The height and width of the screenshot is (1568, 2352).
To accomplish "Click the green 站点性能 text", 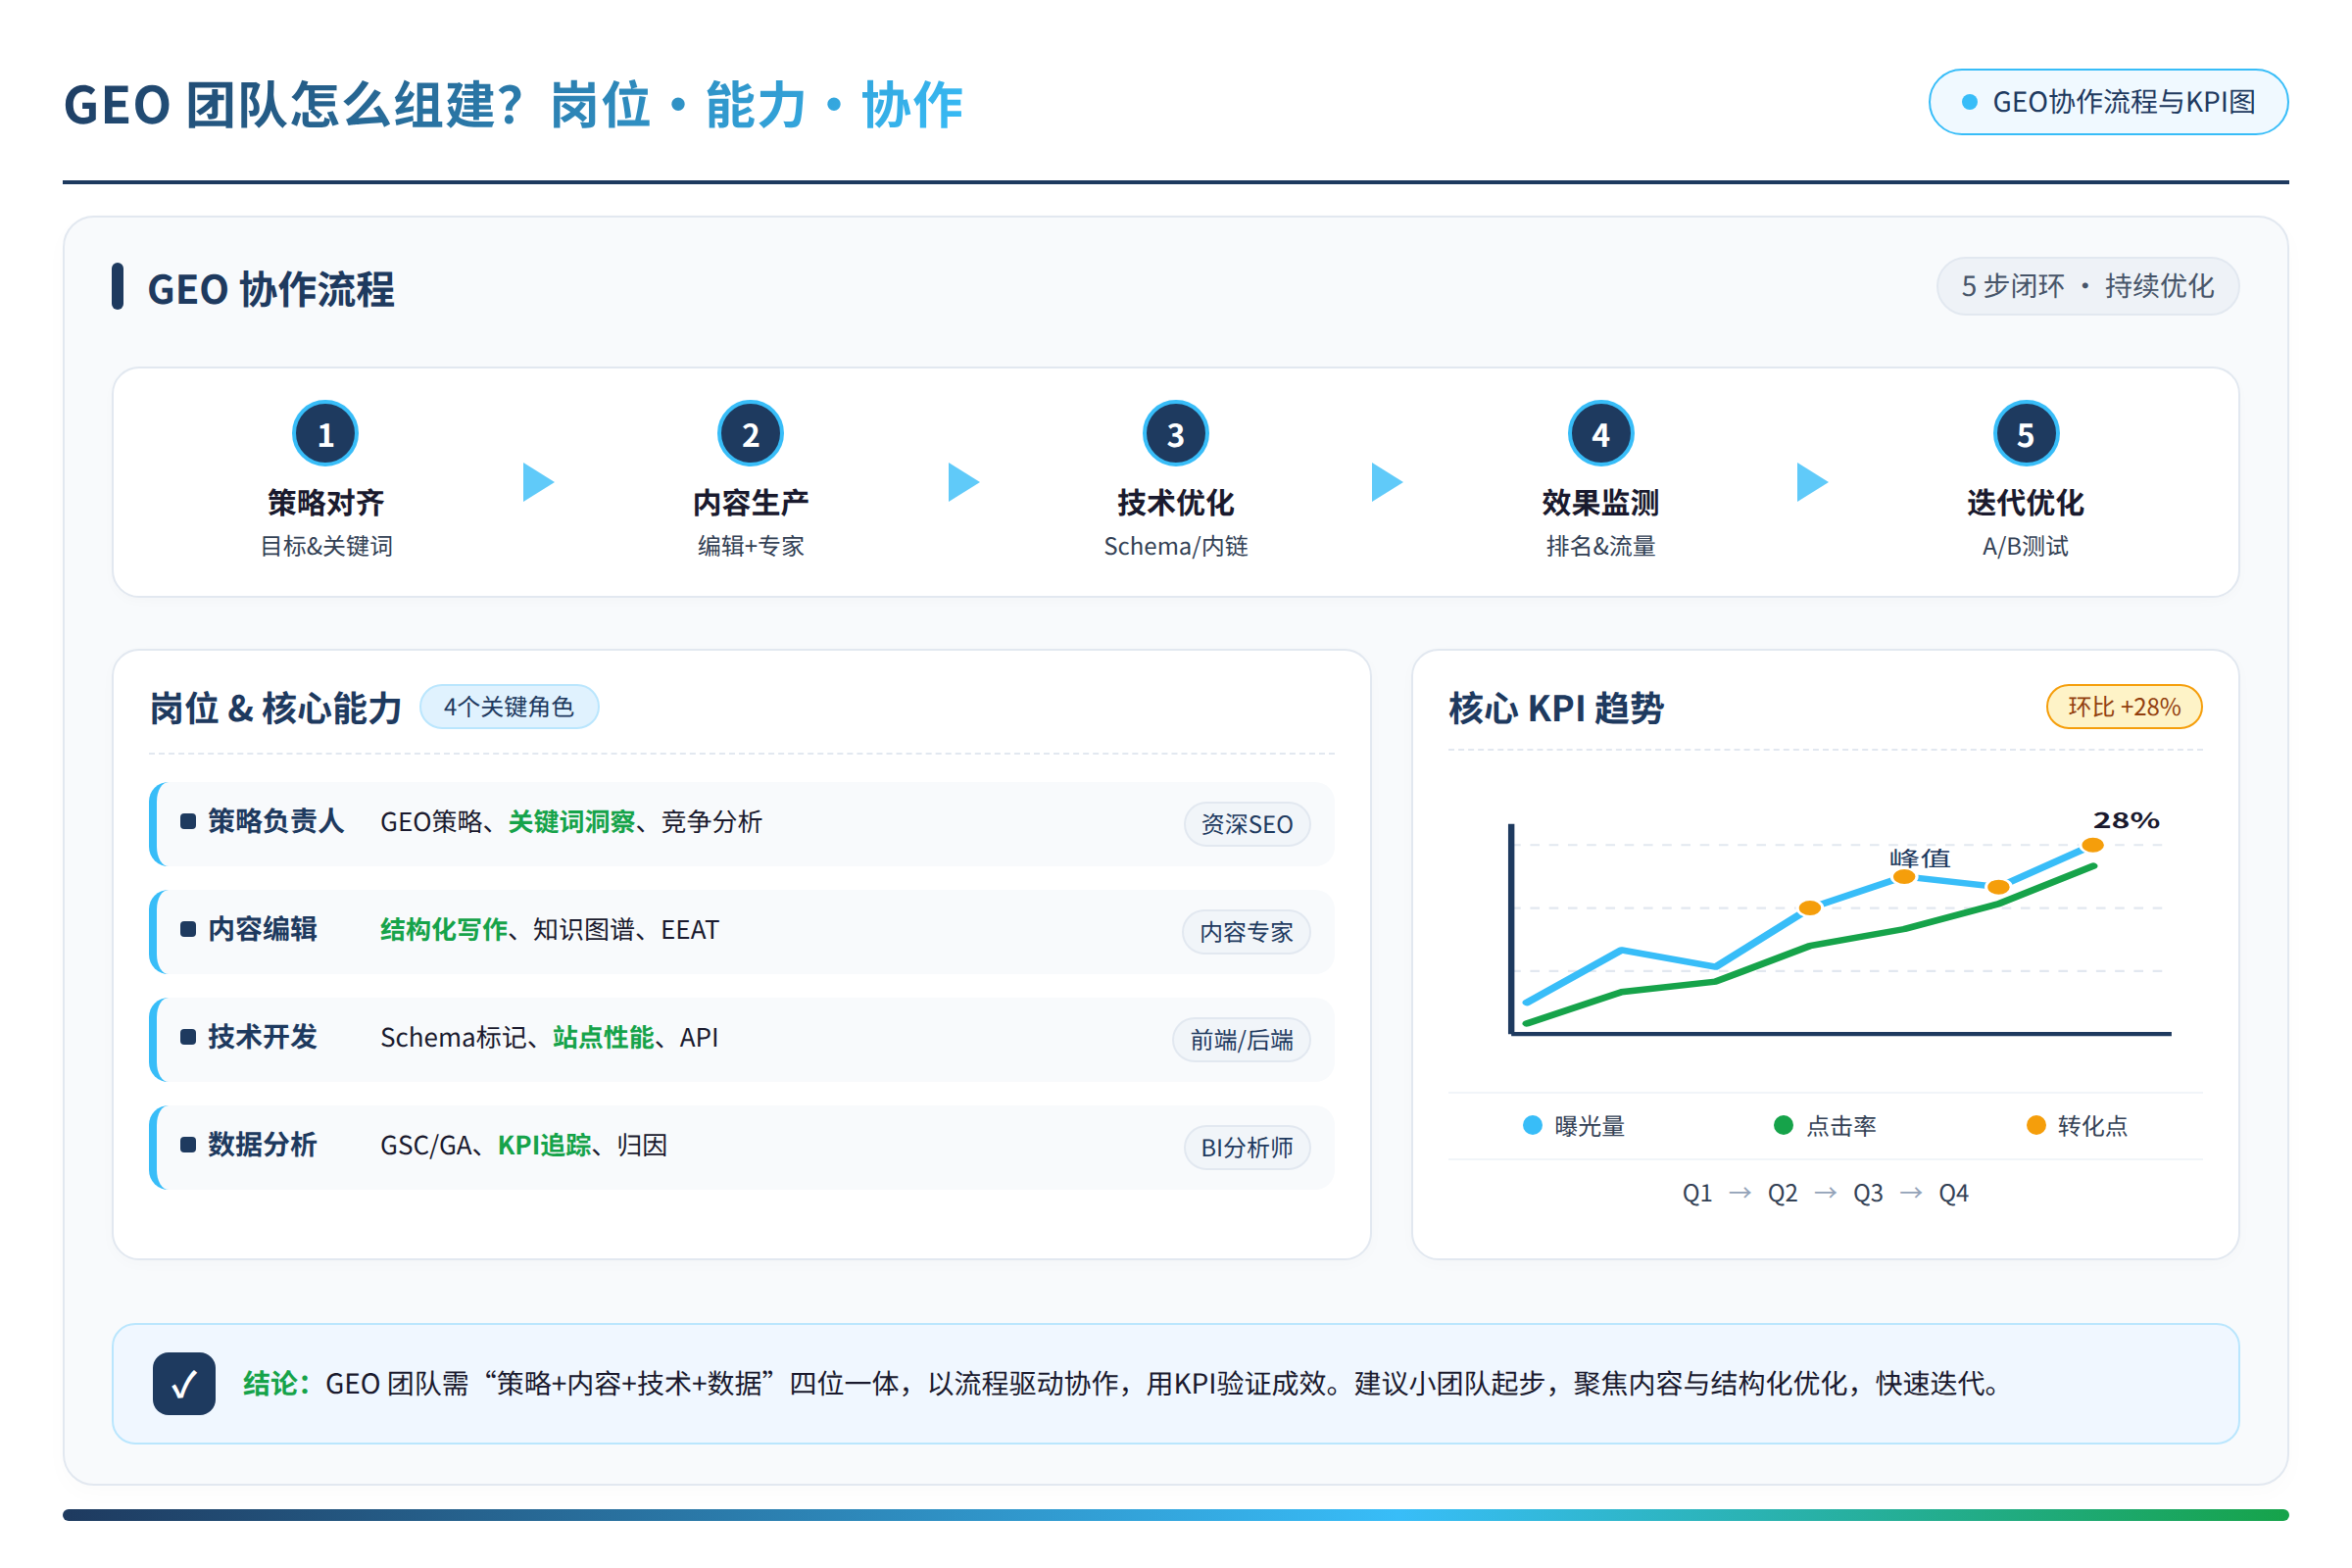I will (604, 1037).
